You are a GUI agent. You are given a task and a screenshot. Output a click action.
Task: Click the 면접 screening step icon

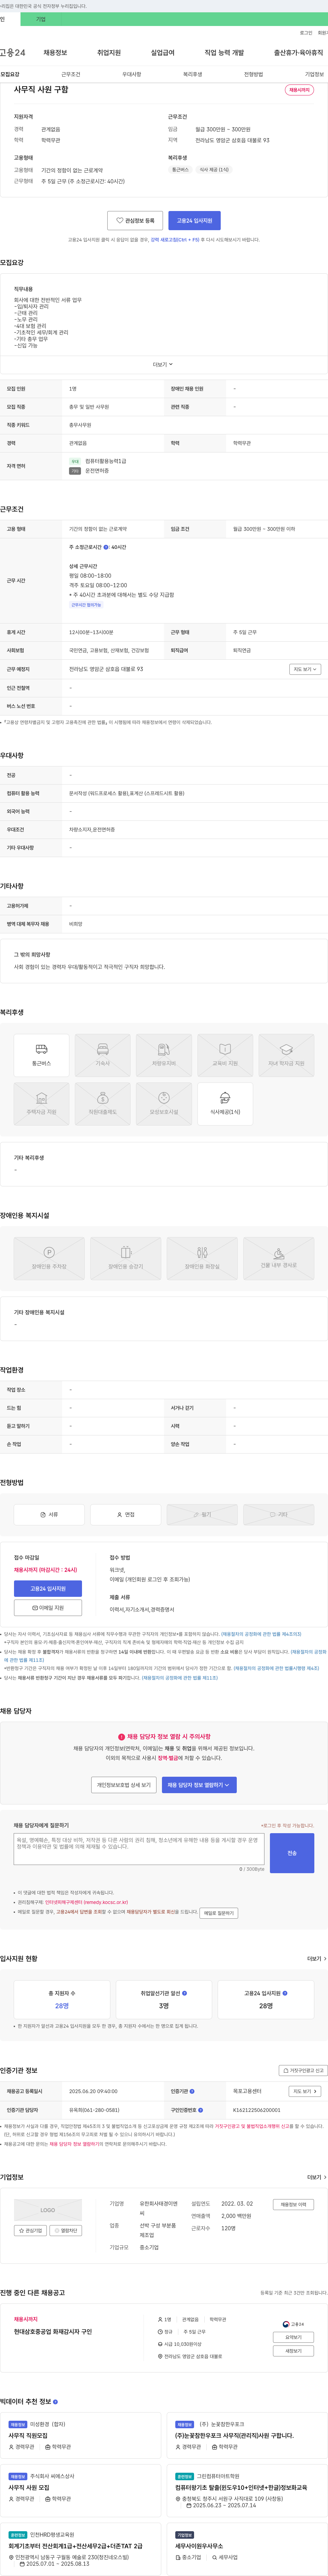pos(126,1514)
